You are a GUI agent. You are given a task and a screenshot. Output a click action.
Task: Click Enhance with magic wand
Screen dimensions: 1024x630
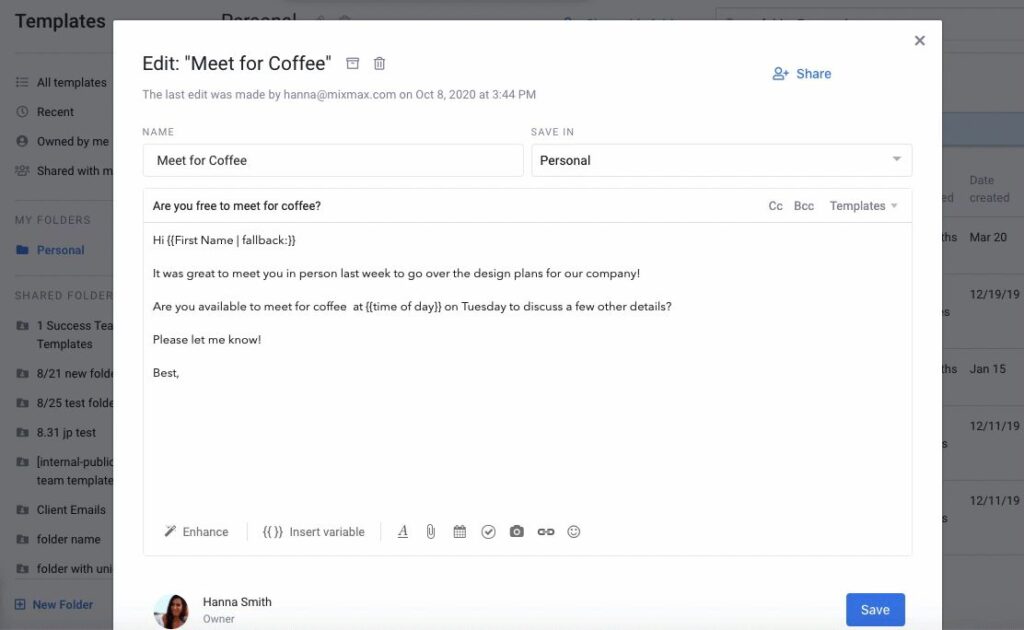coord(197,532)
